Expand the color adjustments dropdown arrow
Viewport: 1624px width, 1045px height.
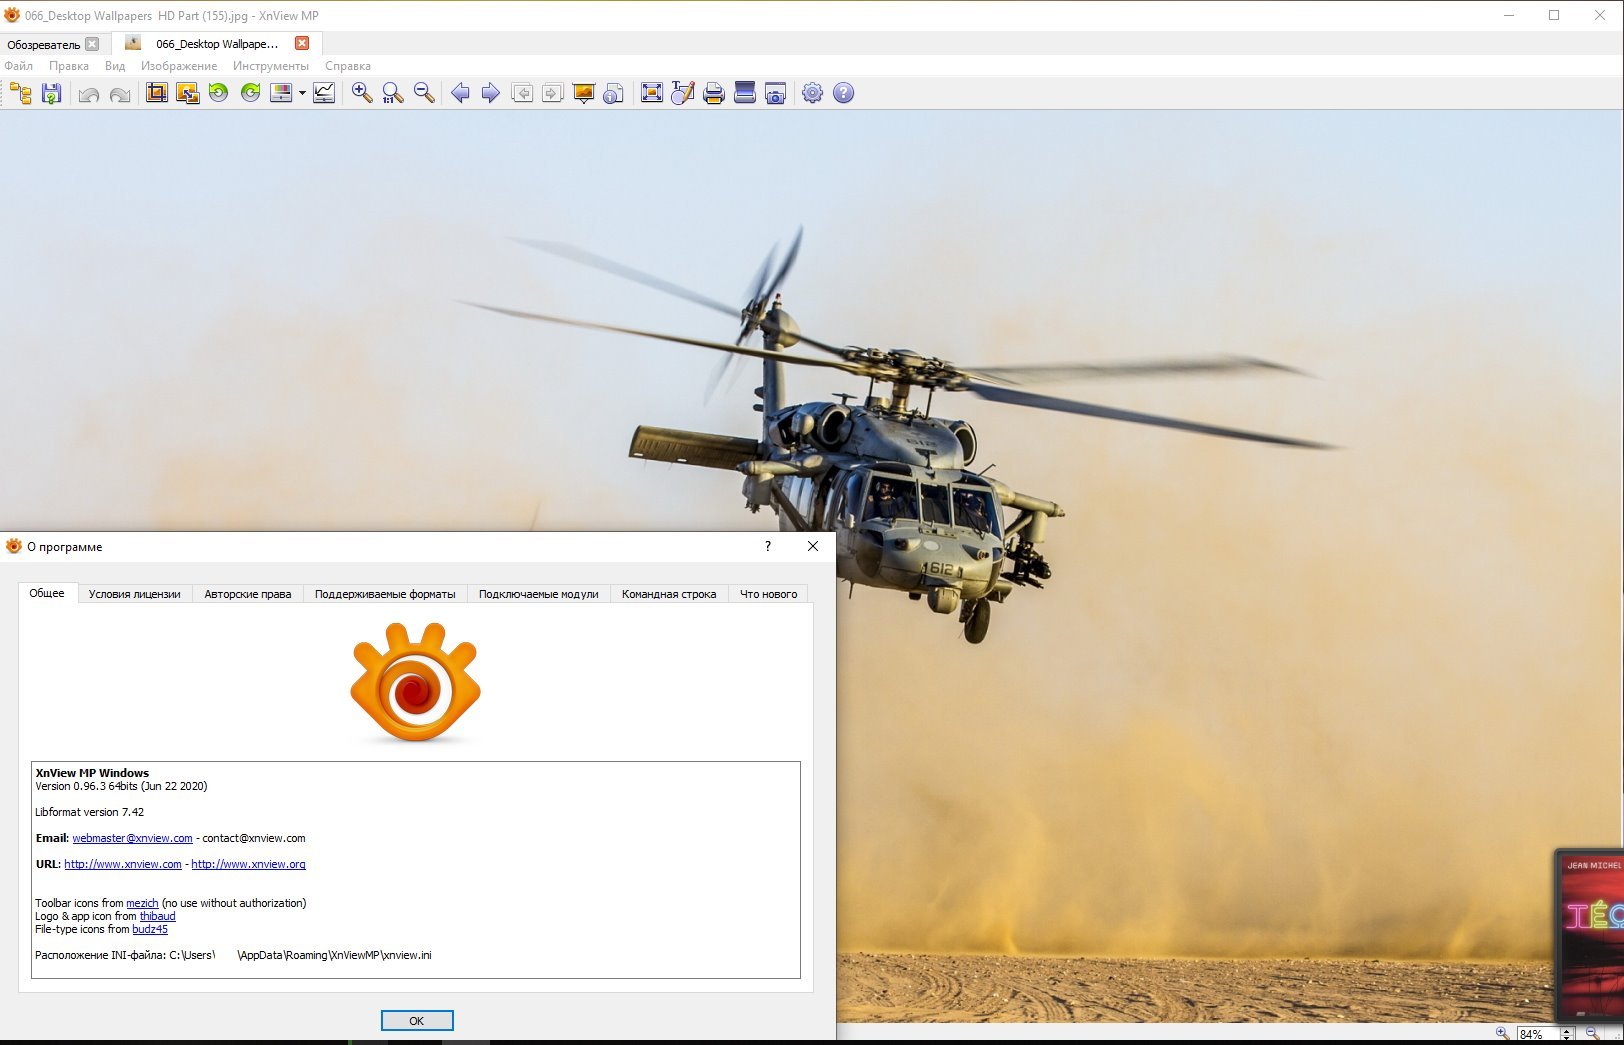(x=302, y=93)
